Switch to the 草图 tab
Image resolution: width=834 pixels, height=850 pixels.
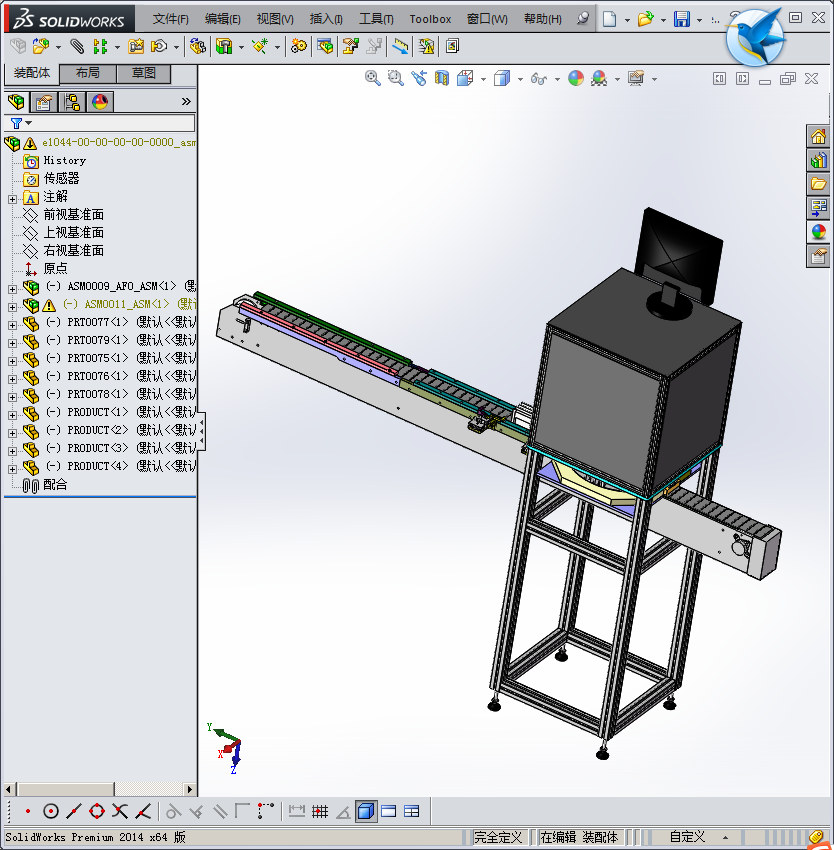pyautogui.click(x=144, y=73)
